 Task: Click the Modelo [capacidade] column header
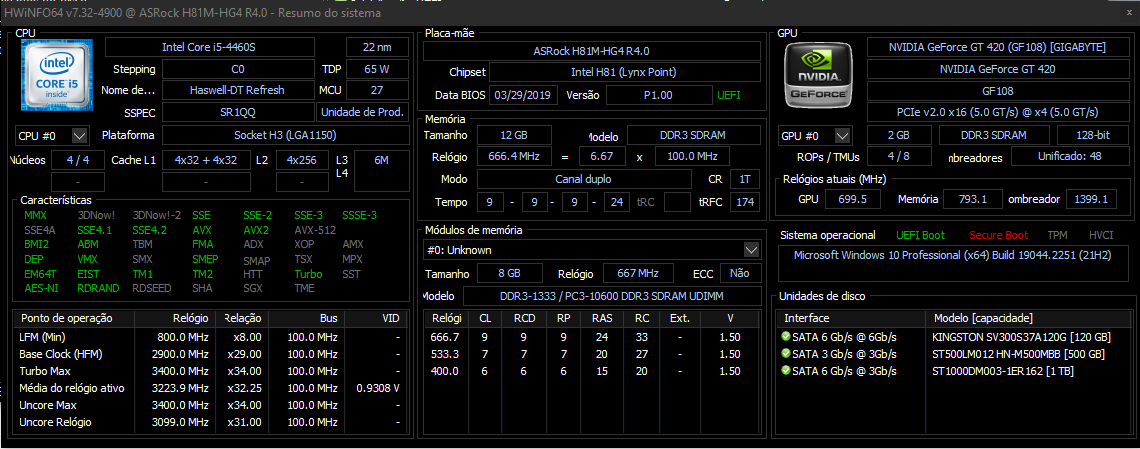(x=1029, y=318)
